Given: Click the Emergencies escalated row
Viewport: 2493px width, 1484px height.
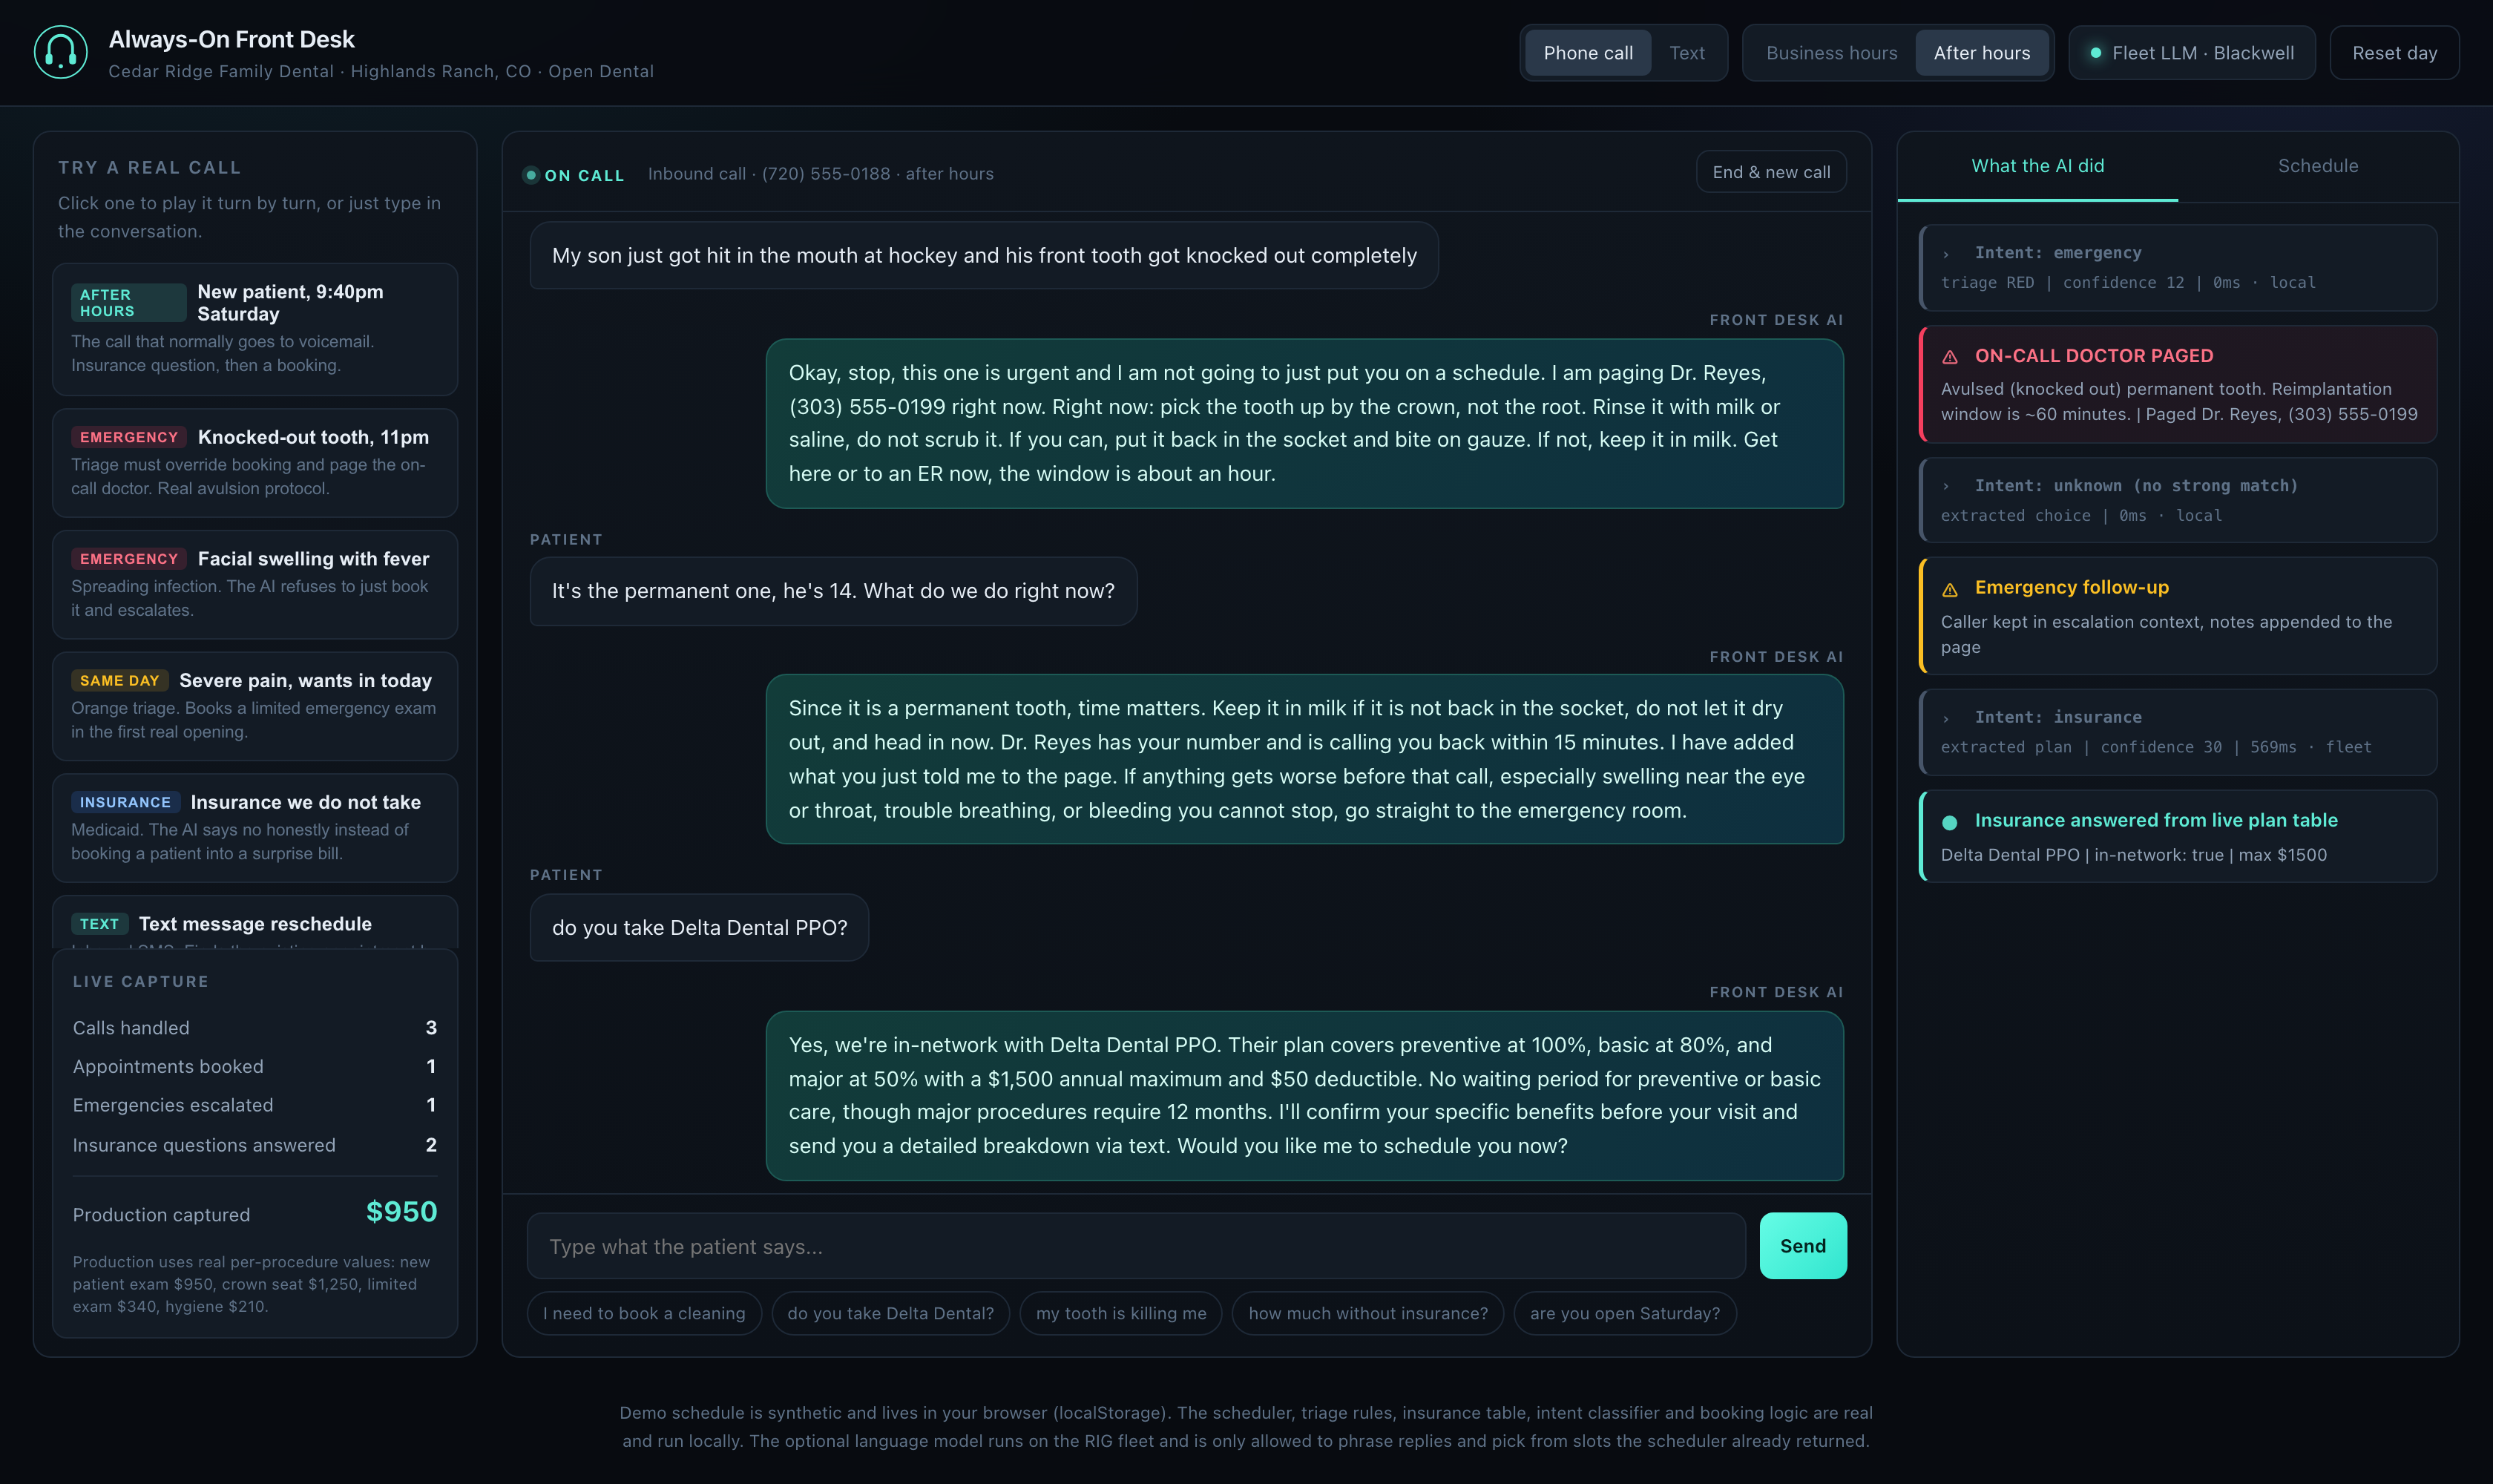Looking at the screenshot, I should [x=254, y=1105].
